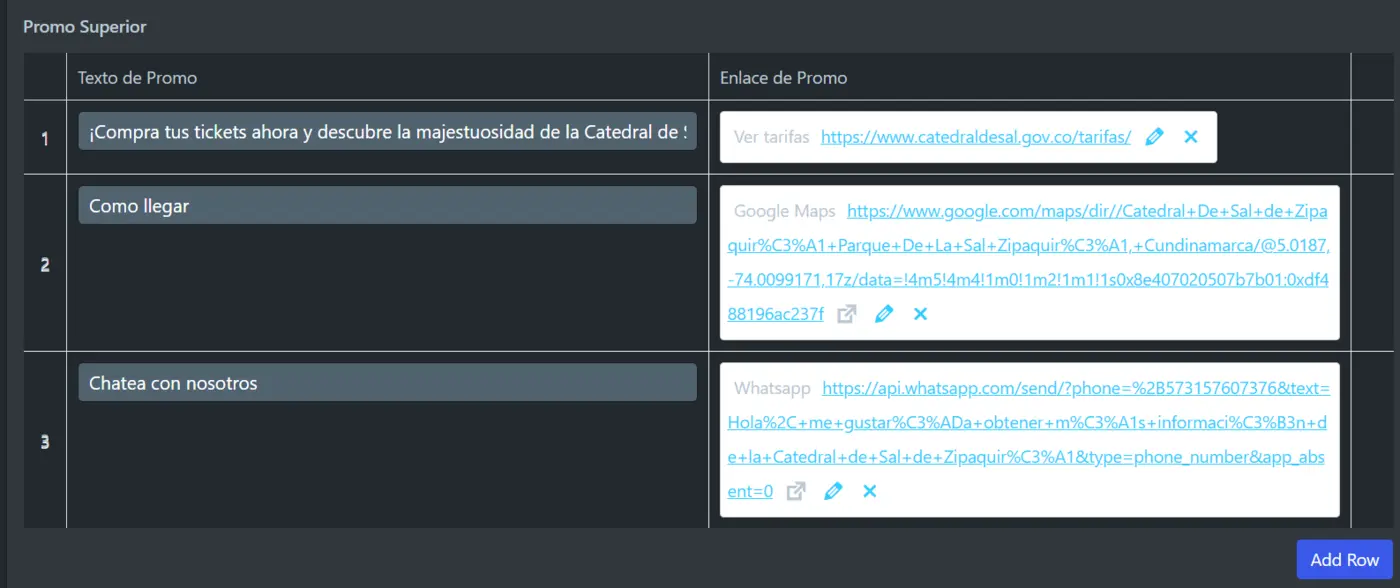This screenshot has height=588, width=1400.
Task: Remove the Whatsapp link using X icon
Action: [869, 491]
